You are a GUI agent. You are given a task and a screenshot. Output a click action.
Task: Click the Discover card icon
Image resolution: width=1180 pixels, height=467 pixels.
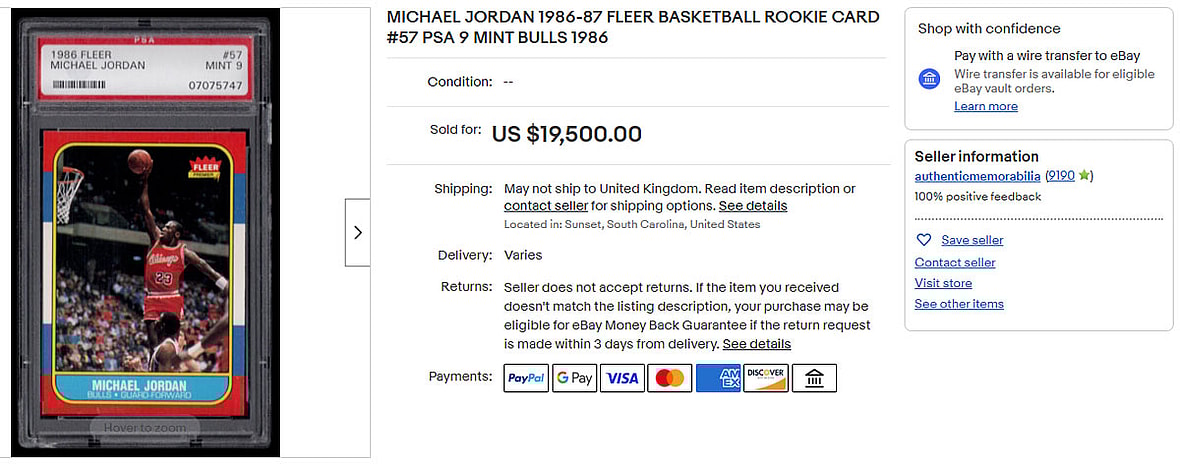tap(766, 378)
